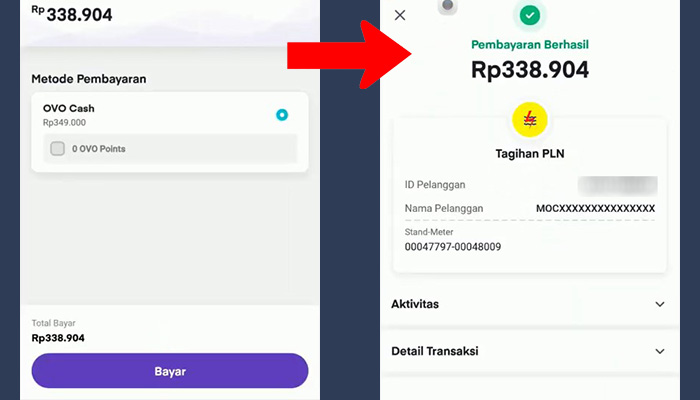Tap the Stand-Meter reading 00047797-00048009
This screenshot has width=700, height=400.
453,247
